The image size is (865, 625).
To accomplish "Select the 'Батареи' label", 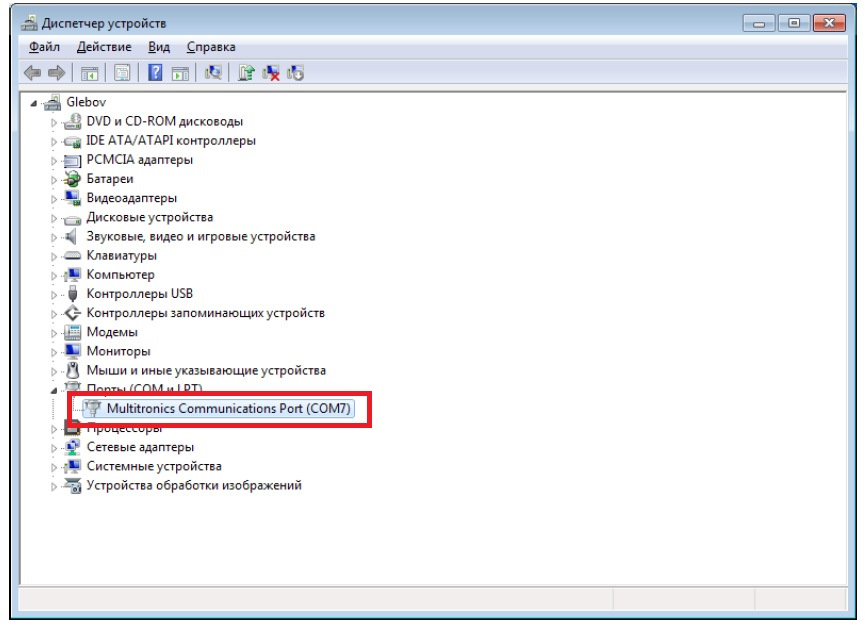I will pyautogui.click(x=110, y=179).
